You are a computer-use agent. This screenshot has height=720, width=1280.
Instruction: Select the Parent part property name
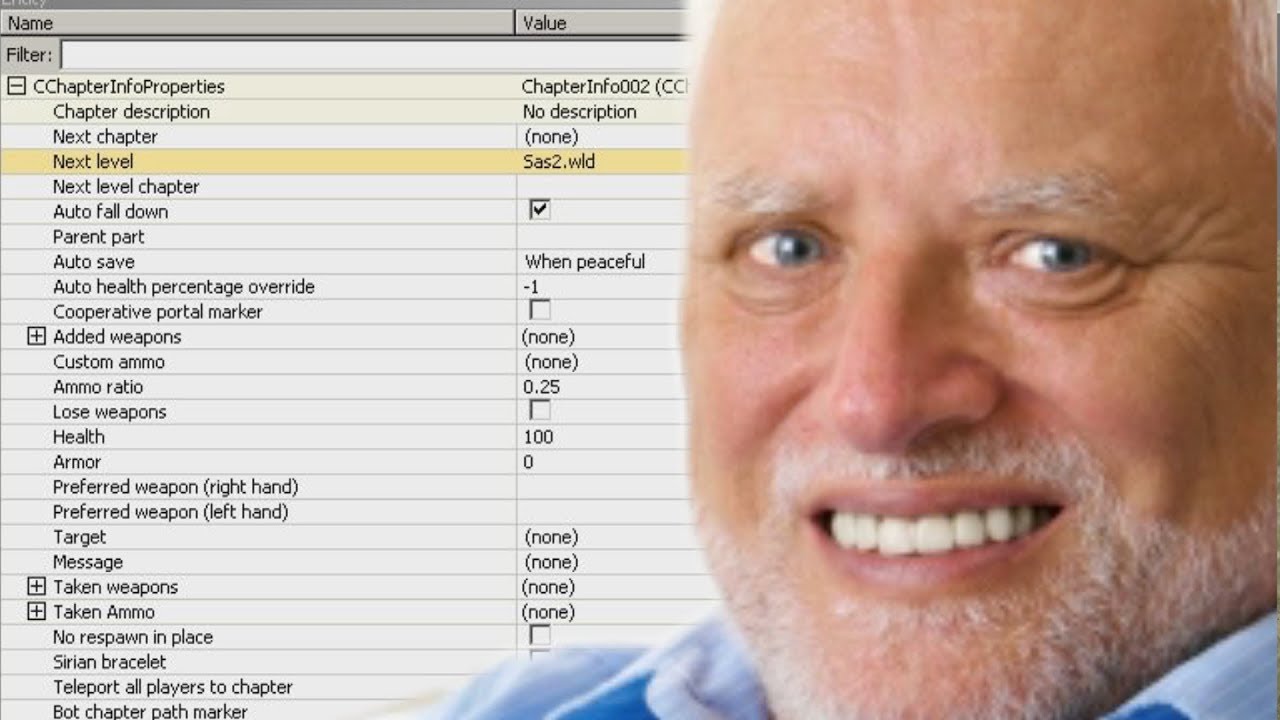click(x=99, y=237)
